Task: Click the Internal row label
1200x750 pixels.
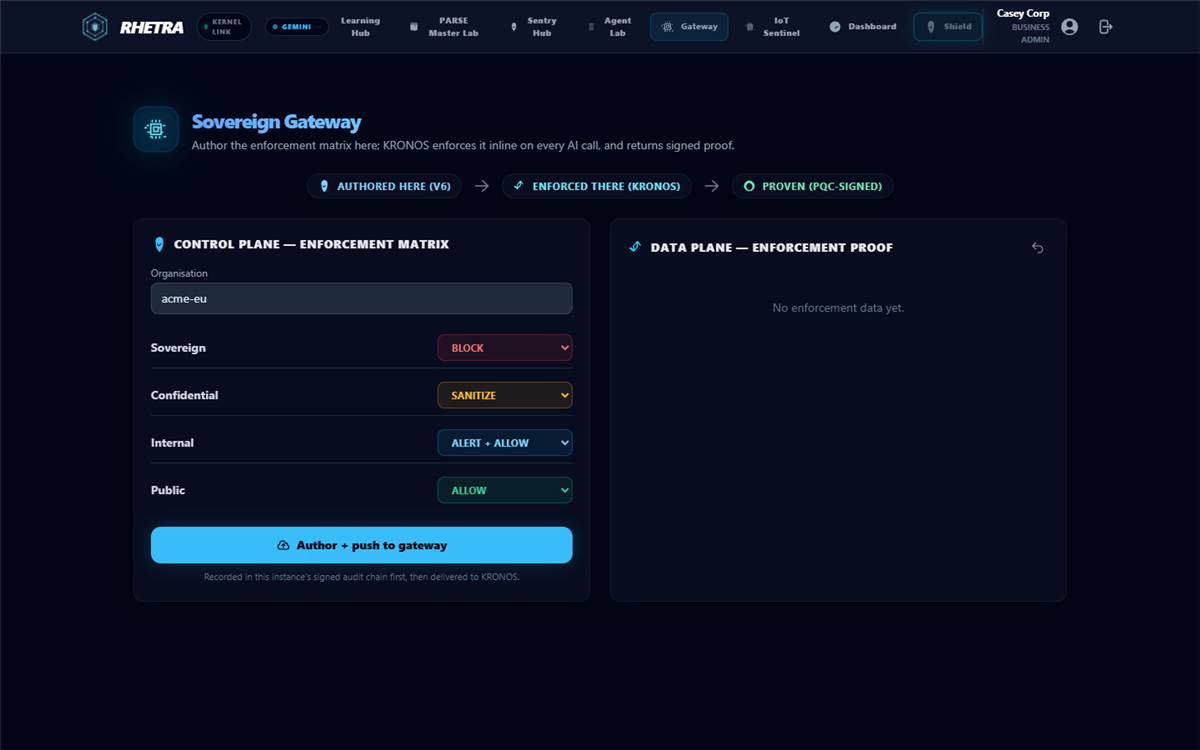Action: click(172, 442)
